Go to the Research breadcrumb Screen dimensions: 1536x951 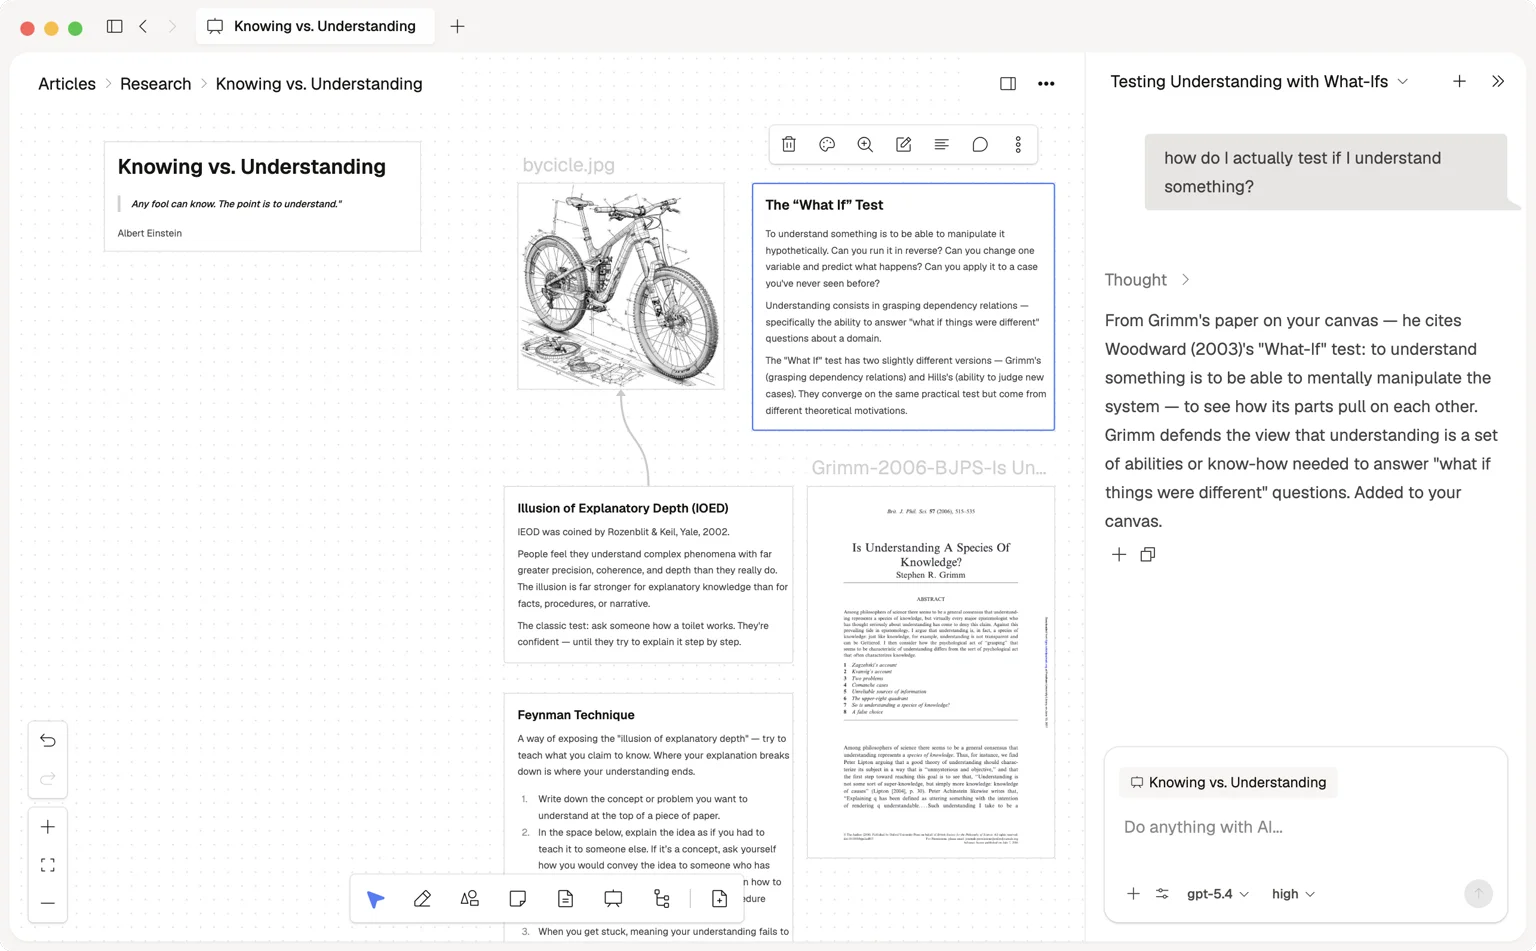coord(155,84)
